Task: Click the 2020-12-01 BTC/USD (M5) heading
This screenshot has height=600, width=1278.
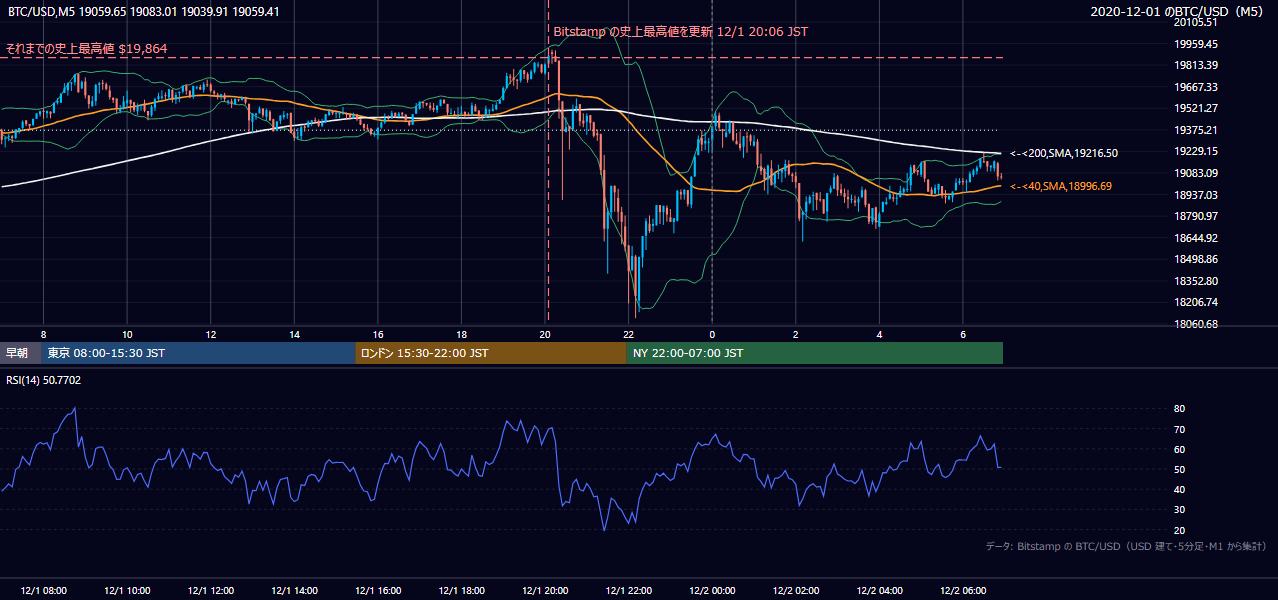Action: click(1179, 12)
